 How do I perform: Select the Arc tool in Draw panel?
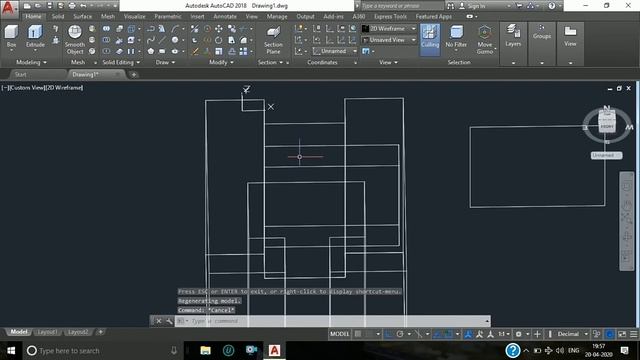coord(175,29)
